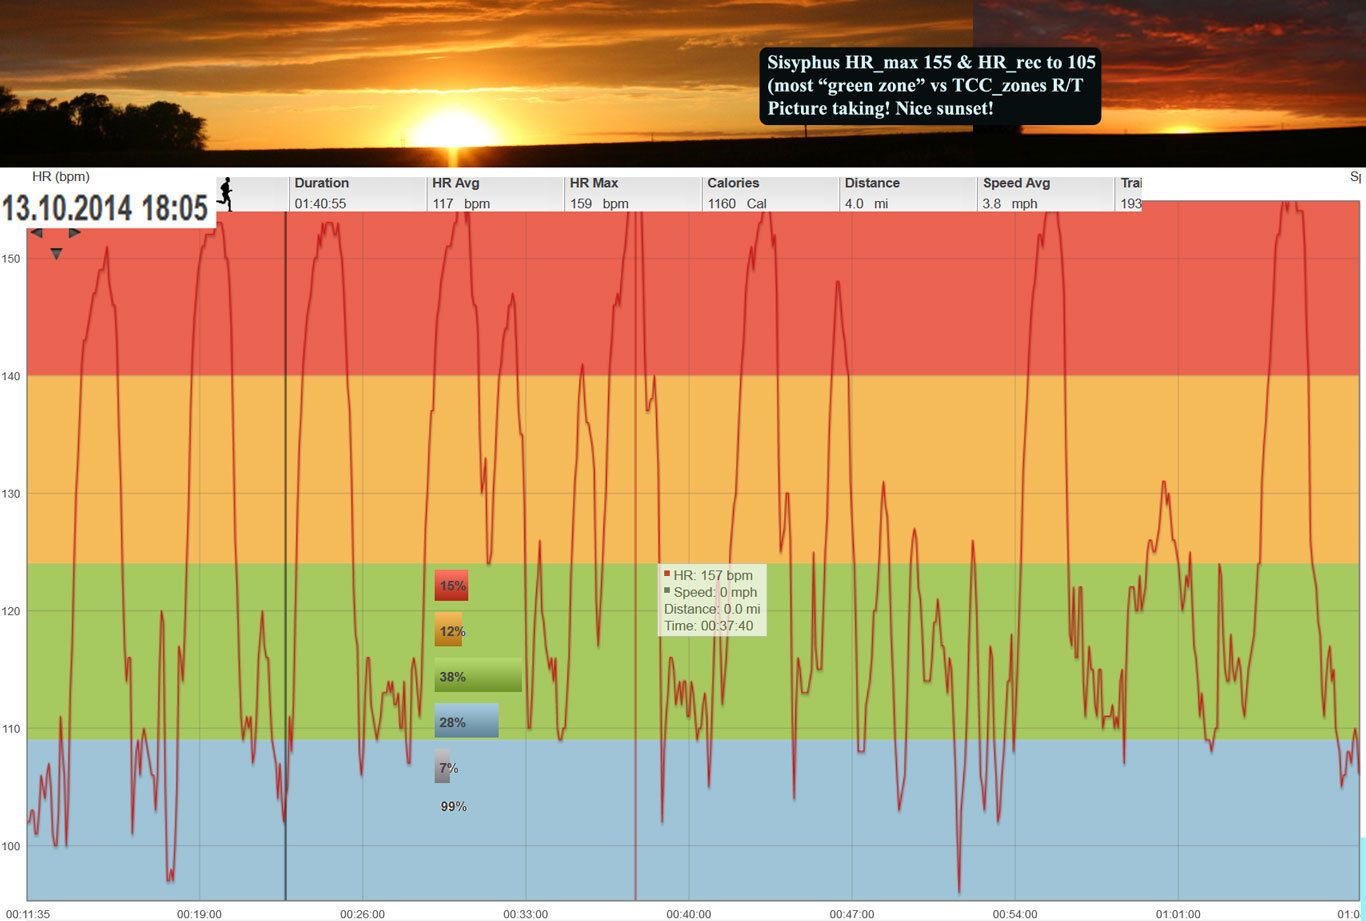1366x921 pixels.
Task: Click the 00:33:00 time axis label
Action: coord(526,913)
